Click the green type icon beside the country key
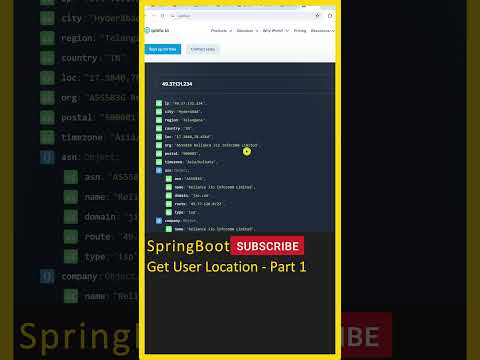The height and width of the screenshot is (360, 480). [159, 128]
